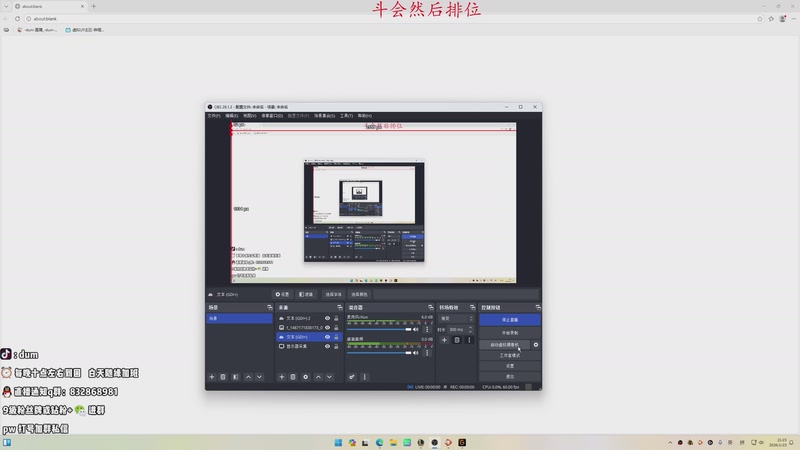
Task: Open the 文件(F) menu
Action: [214, 115]
